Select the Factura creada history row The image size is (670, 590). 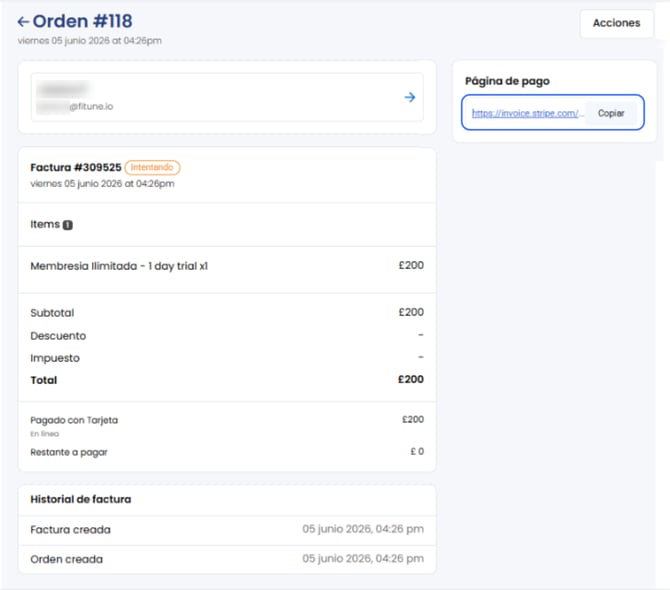227,530
